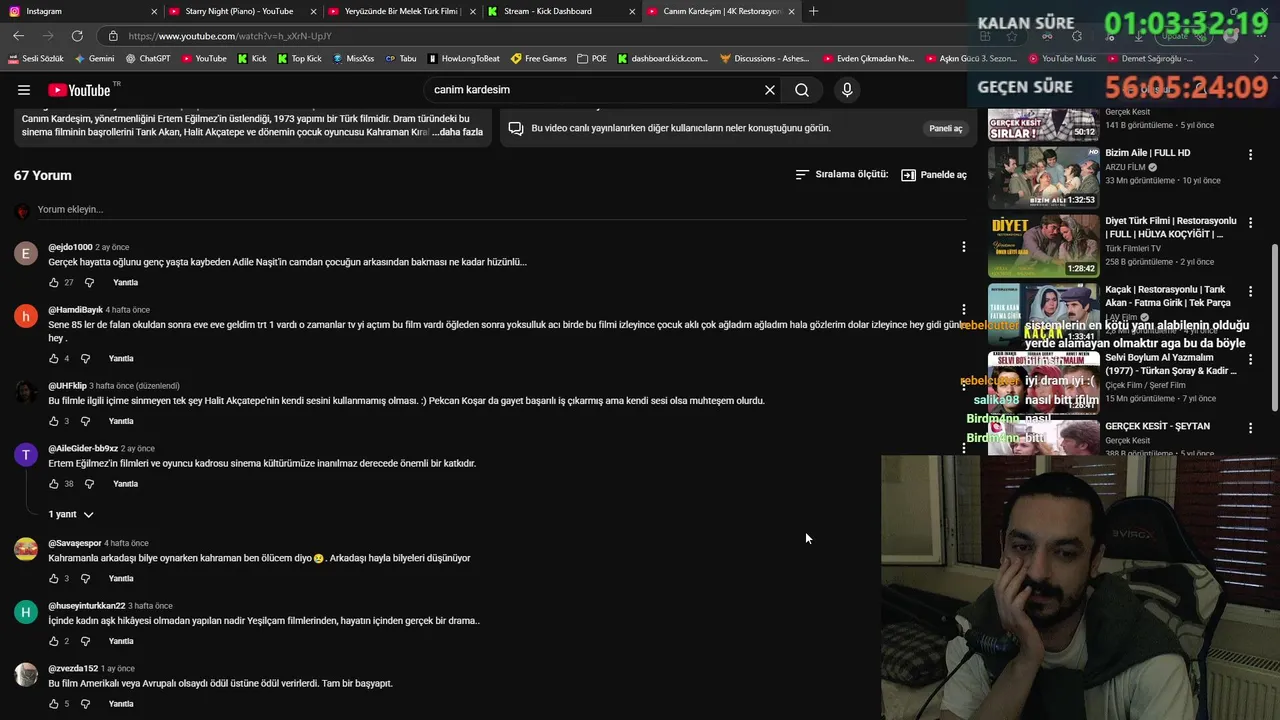The width and height of the screenshot is (1280, 720).
Task: Focus the YouTube search input field
Action: 594,90
